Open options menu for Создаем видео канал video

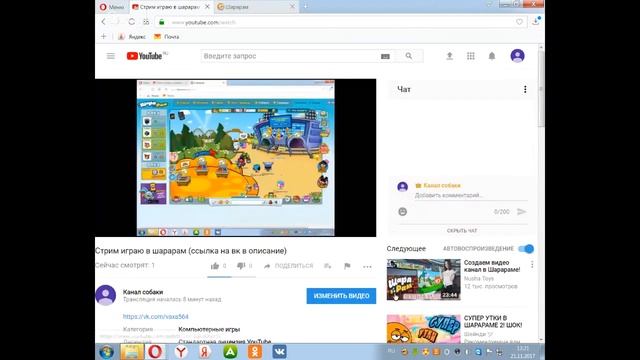pyautogui.click(x=532, y=265)
